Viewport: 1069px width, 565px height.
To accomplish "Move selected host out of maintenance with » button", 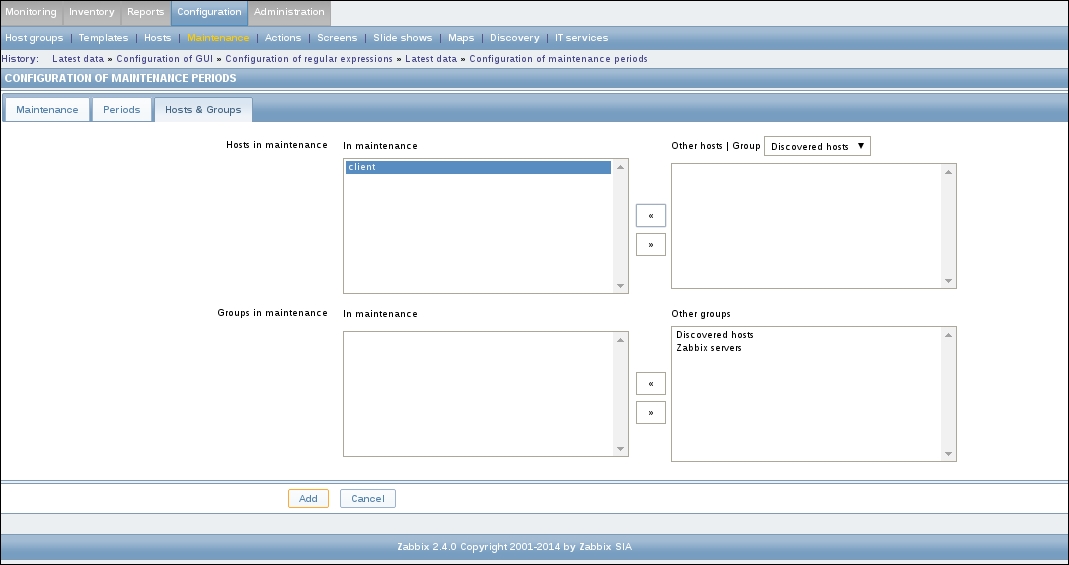I will [650, 244].
